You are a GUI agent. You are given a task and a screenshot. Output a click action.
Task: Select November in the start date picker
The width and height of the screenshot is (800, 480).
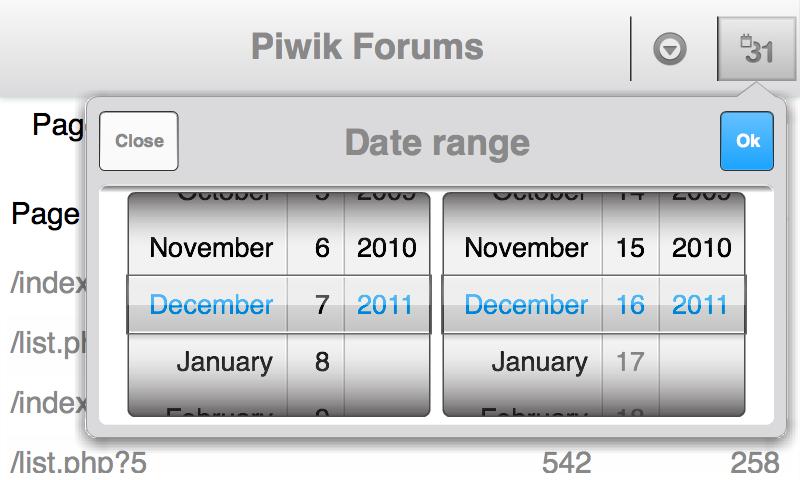point(211,248)
